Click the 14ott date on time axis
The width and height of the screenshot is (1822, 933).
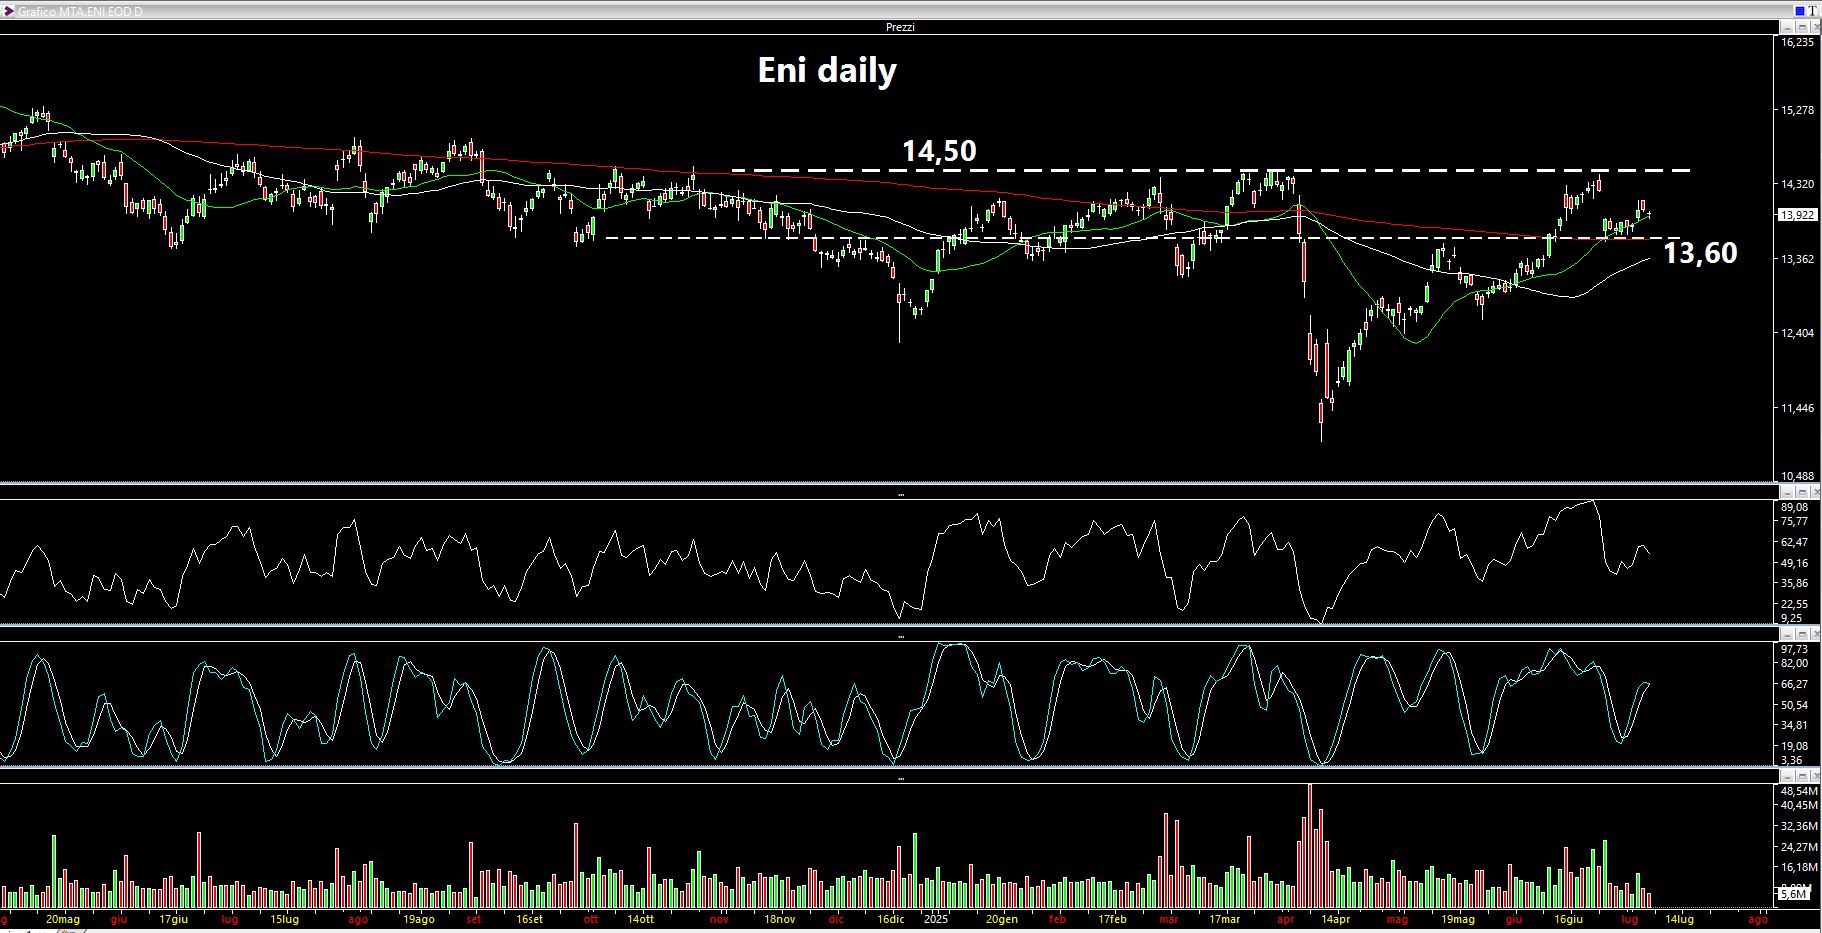640,919
